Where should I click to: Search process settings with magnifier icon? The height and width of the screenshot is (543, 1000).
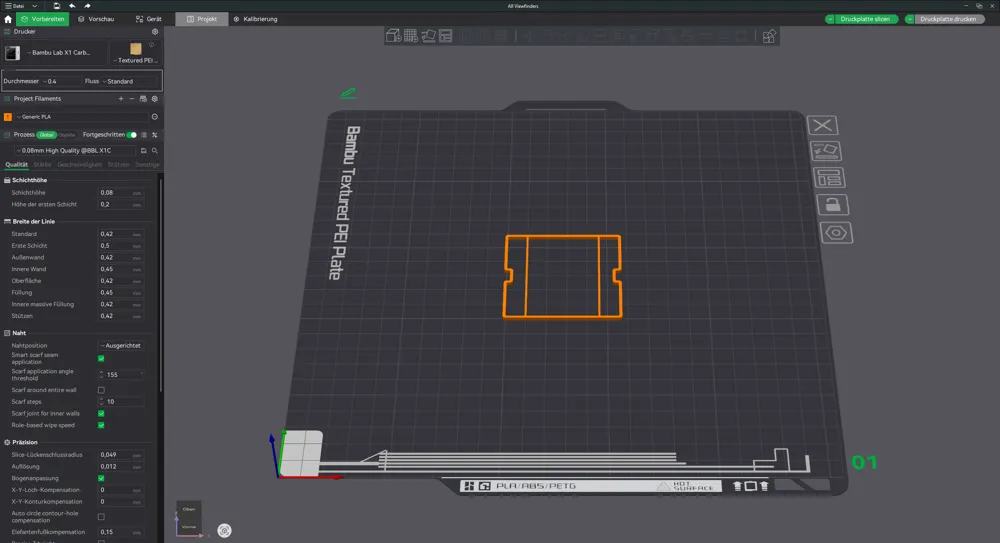pos(154,151)
